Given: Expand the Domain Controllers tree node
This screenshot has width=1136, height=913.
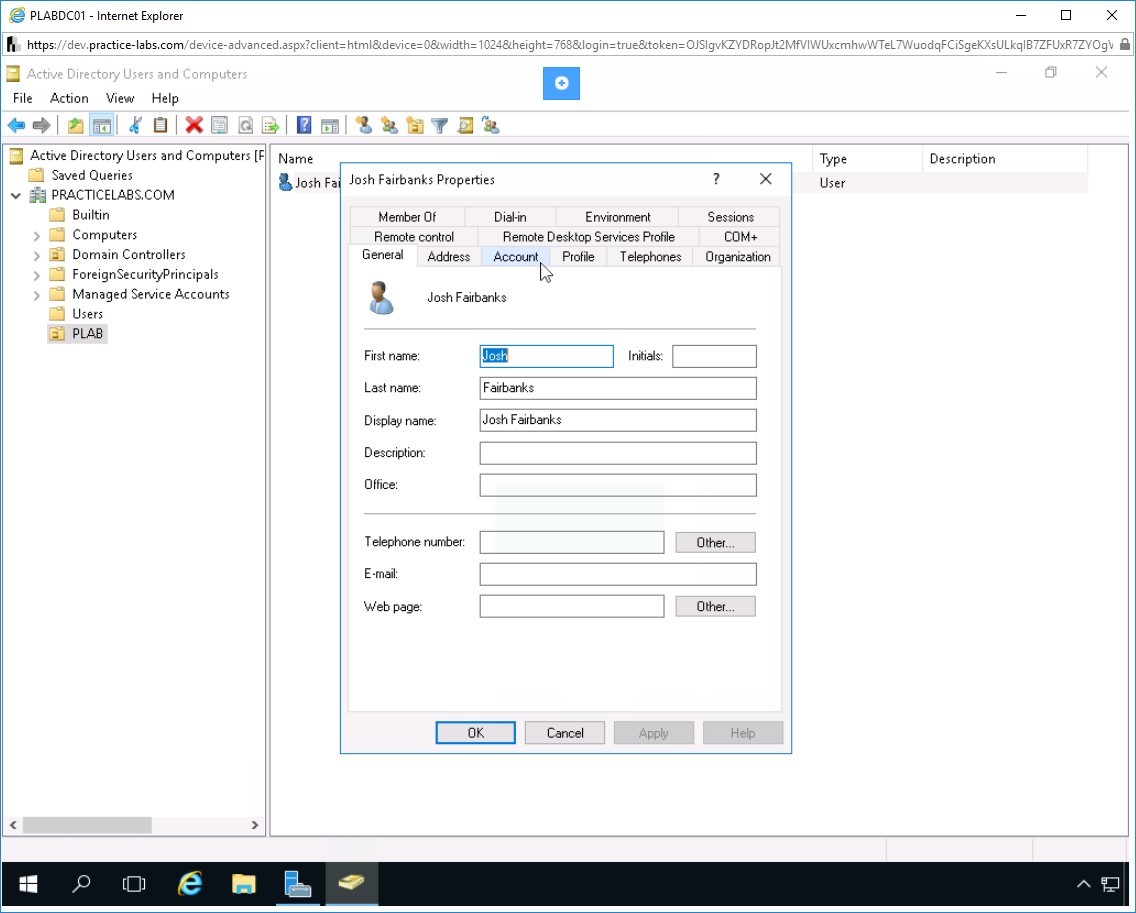Looking at the screenshot, I should 36,255.
